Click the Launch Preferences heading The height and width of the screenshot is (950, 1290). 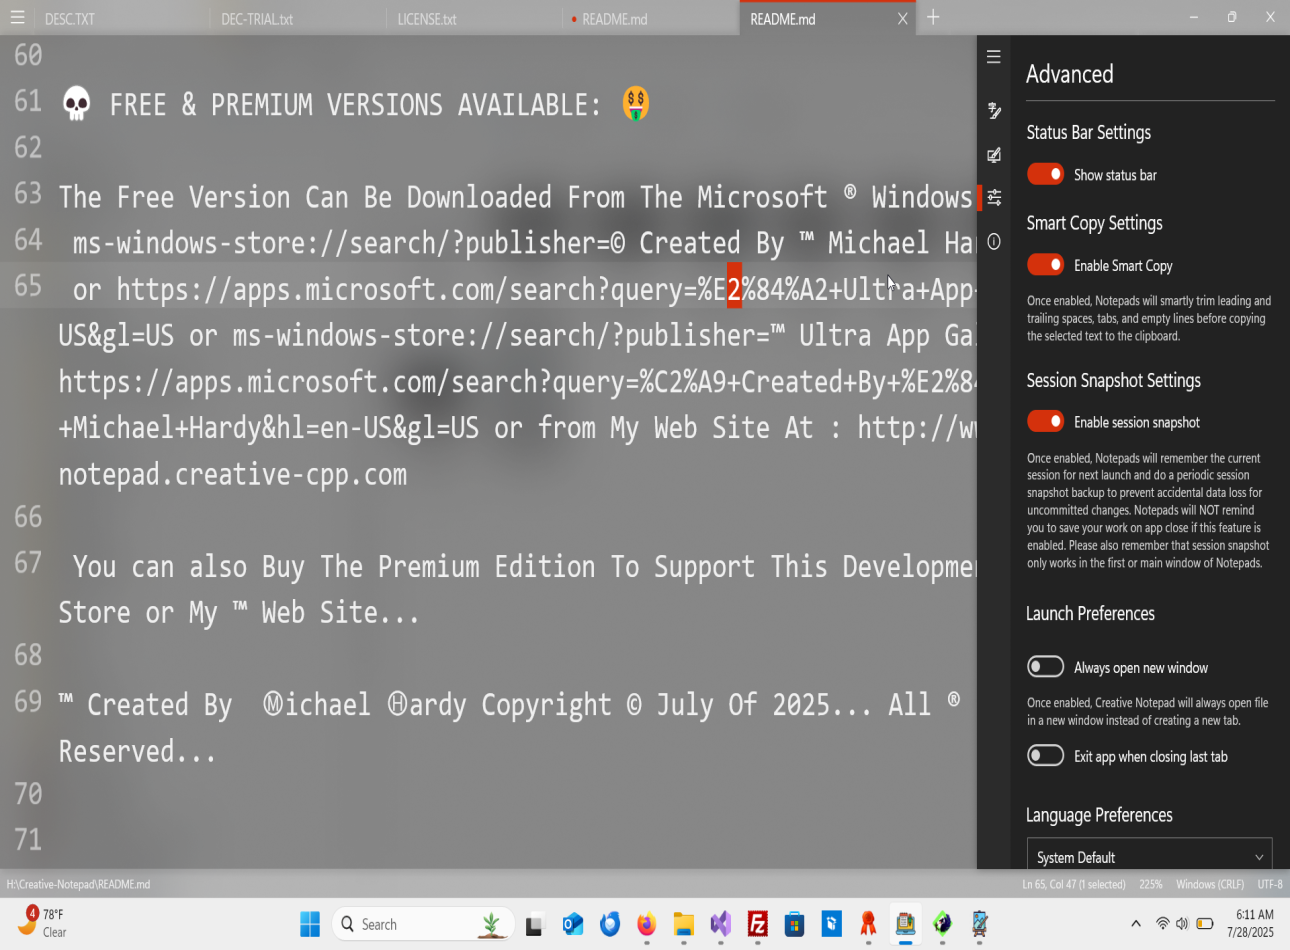[1090, 613]
